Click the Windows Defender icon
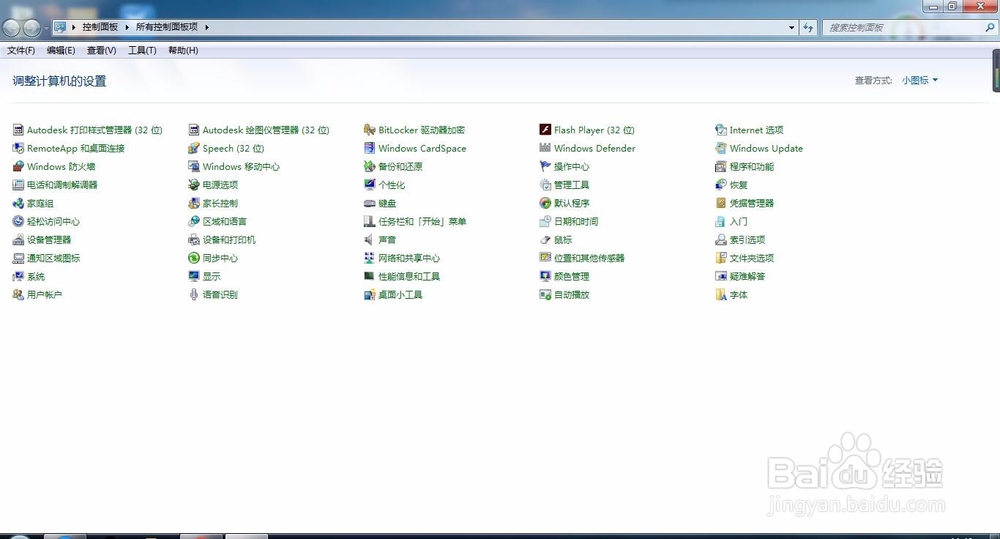This screenshot has width=1000, height=539. point(545,148)
